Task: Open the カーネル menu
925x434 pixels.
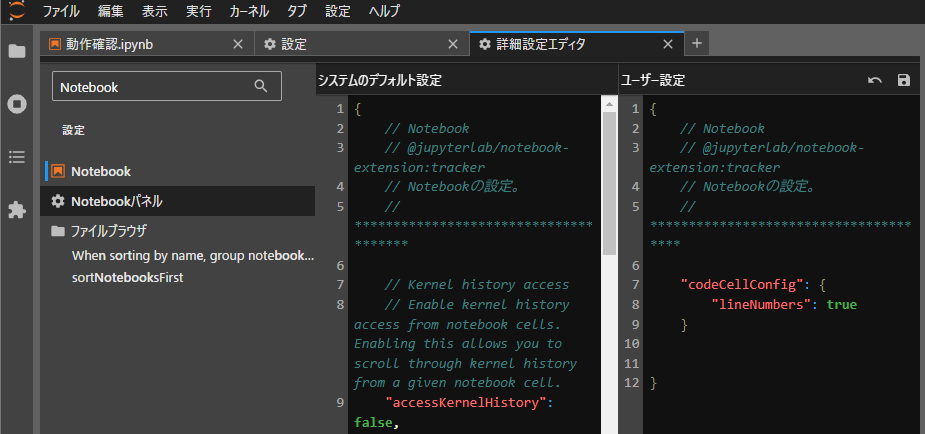Action: point(249,11)
